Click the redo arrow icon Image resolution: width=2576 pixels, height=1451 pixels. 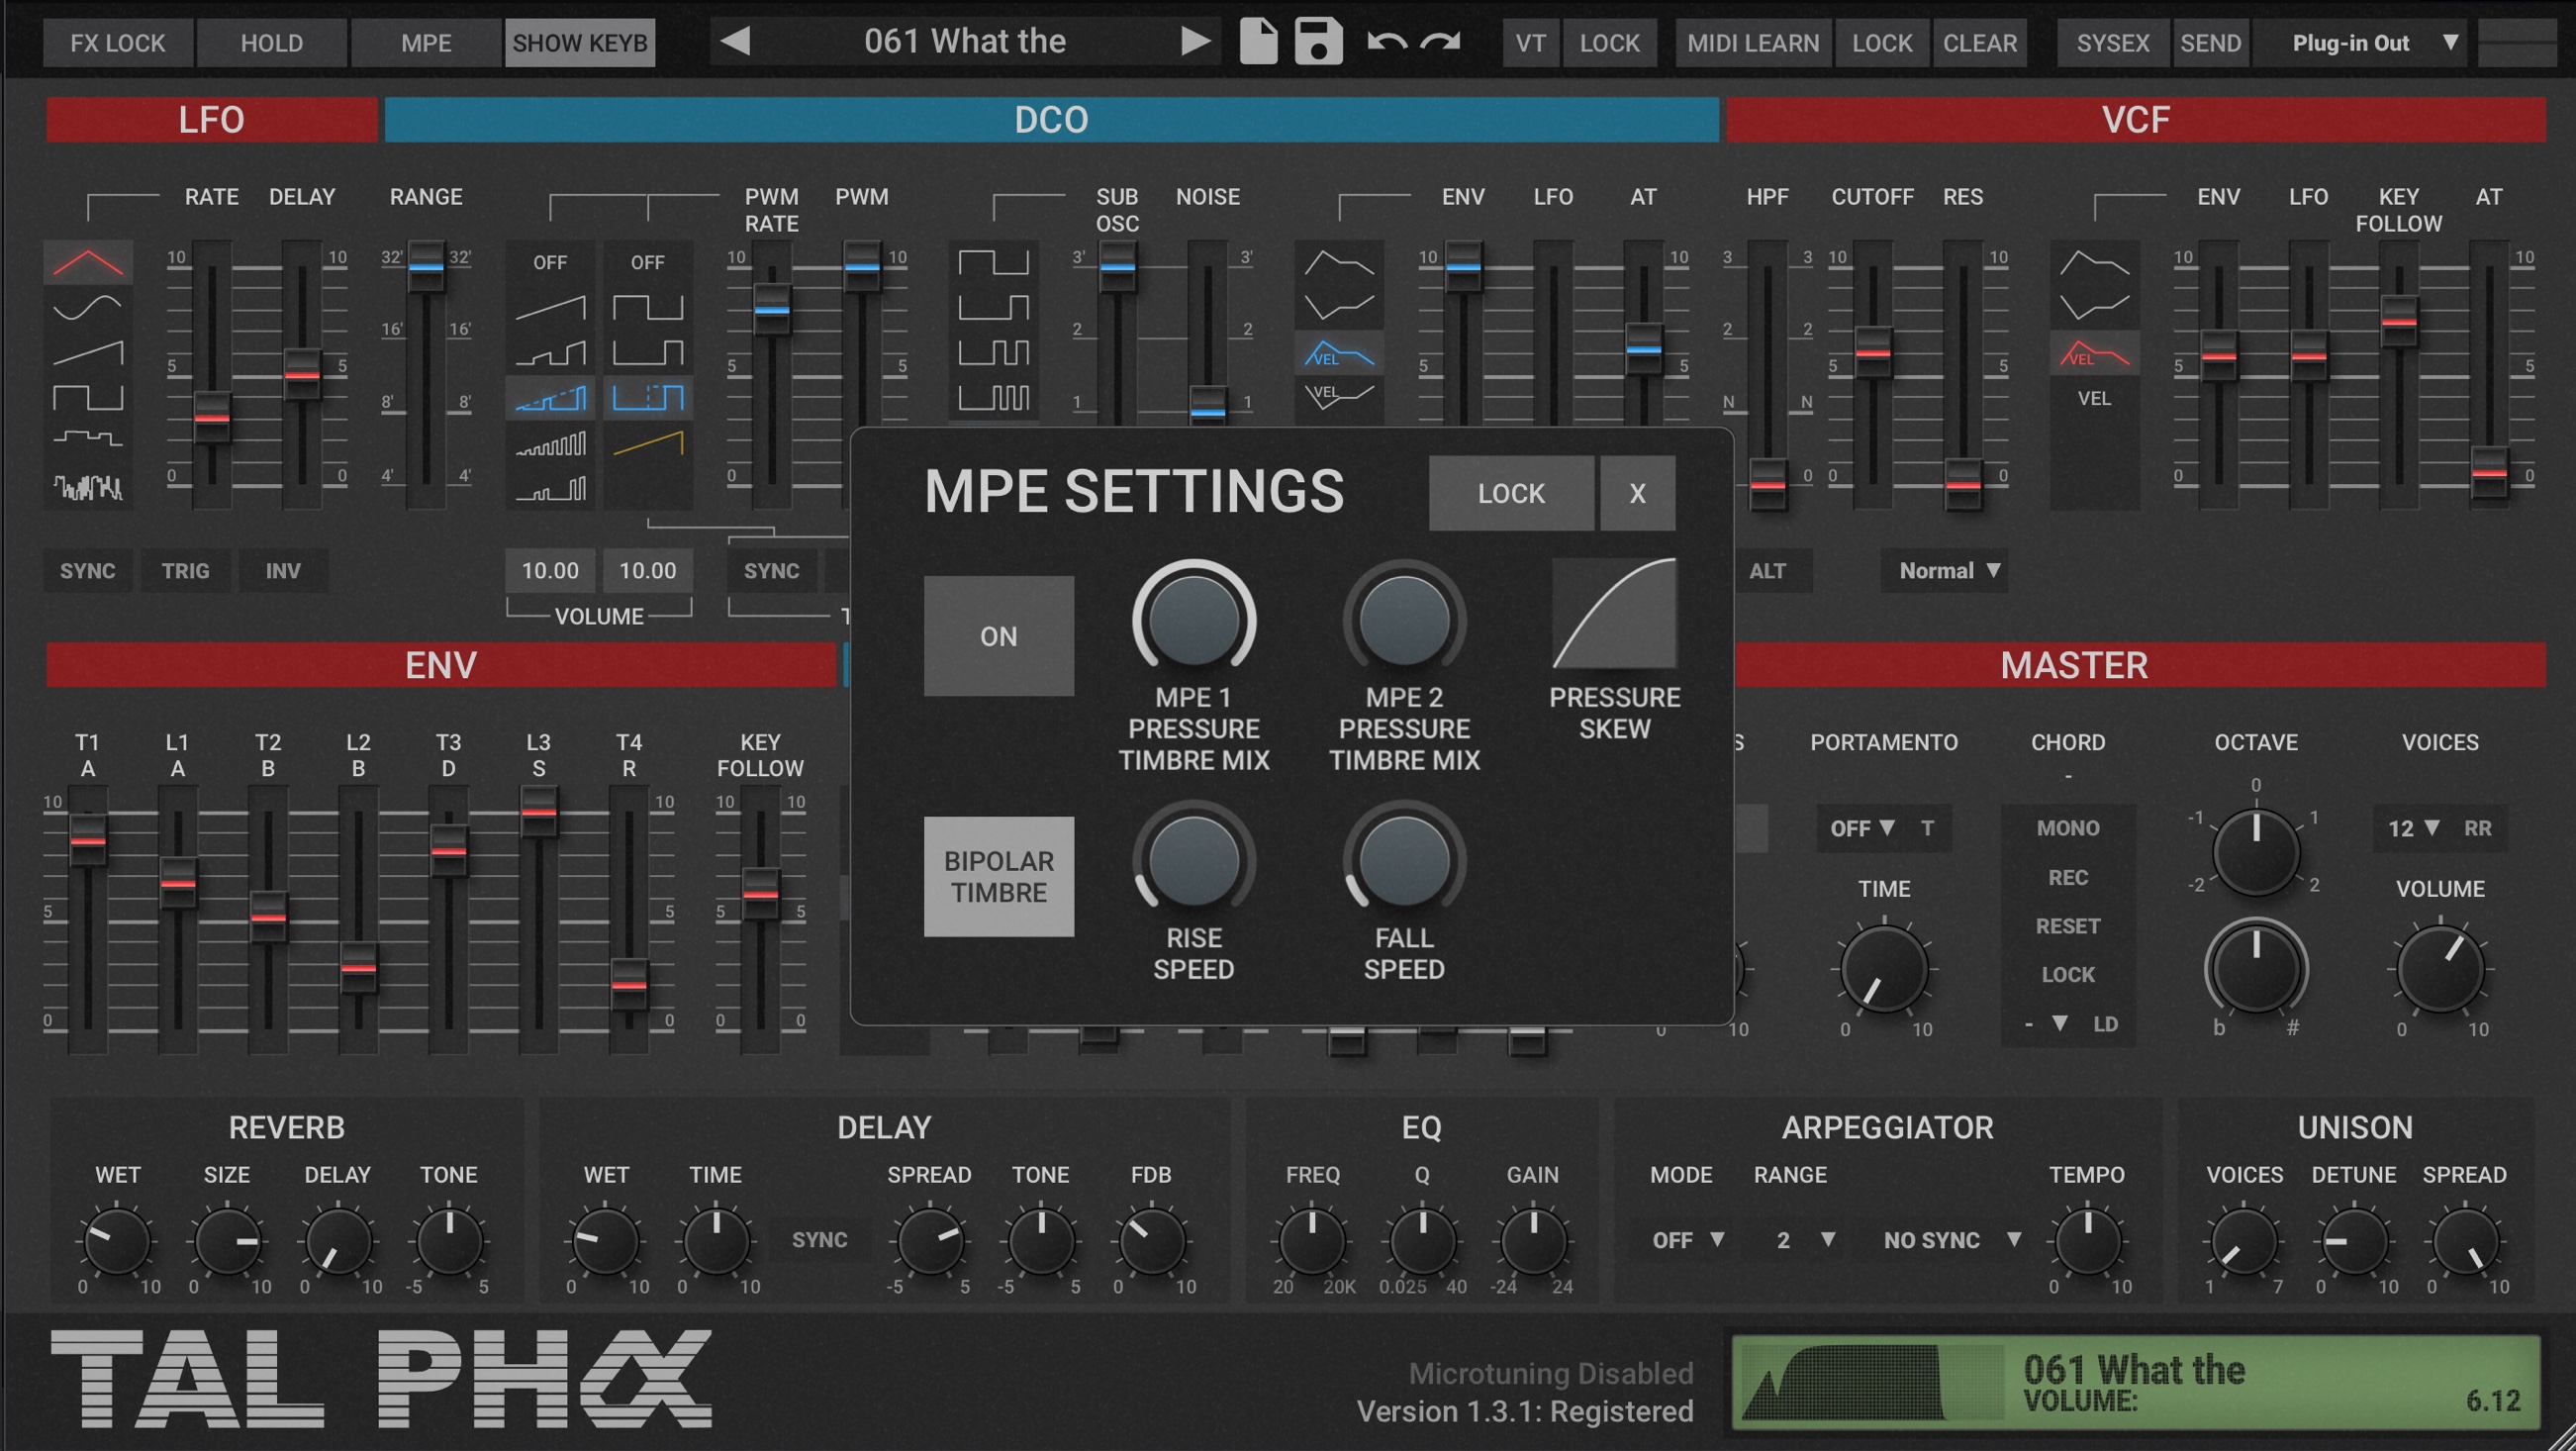[x=1441, y=42]
